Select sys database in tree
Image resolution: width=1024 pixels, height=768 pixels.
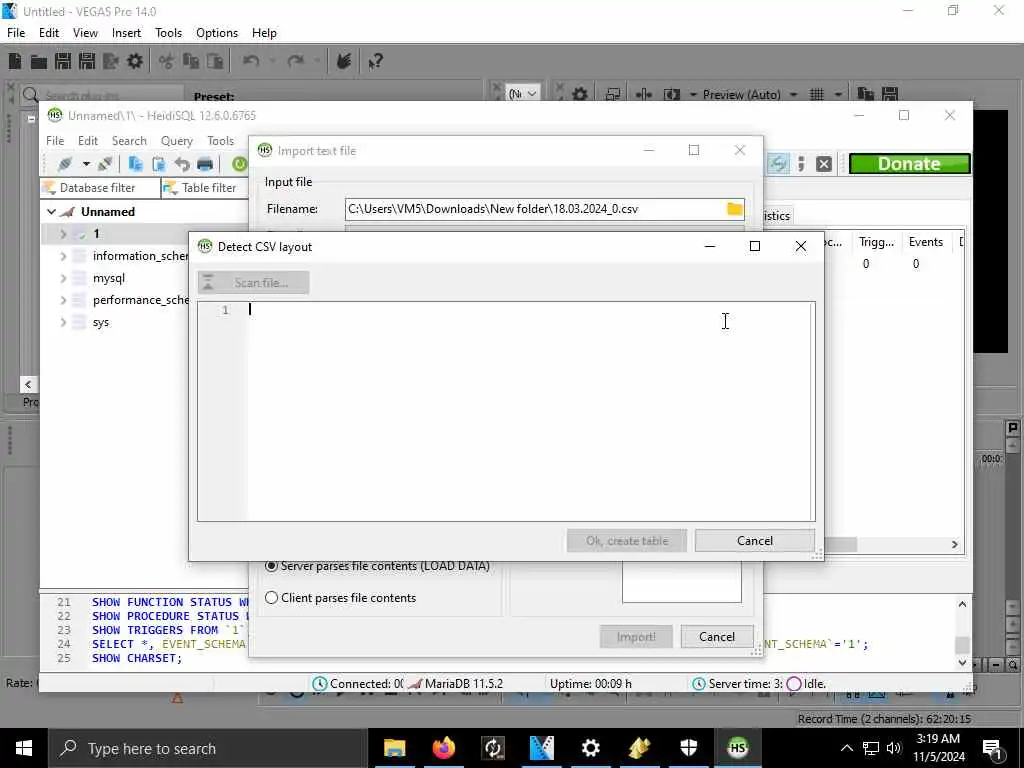[x=101, y=323]
